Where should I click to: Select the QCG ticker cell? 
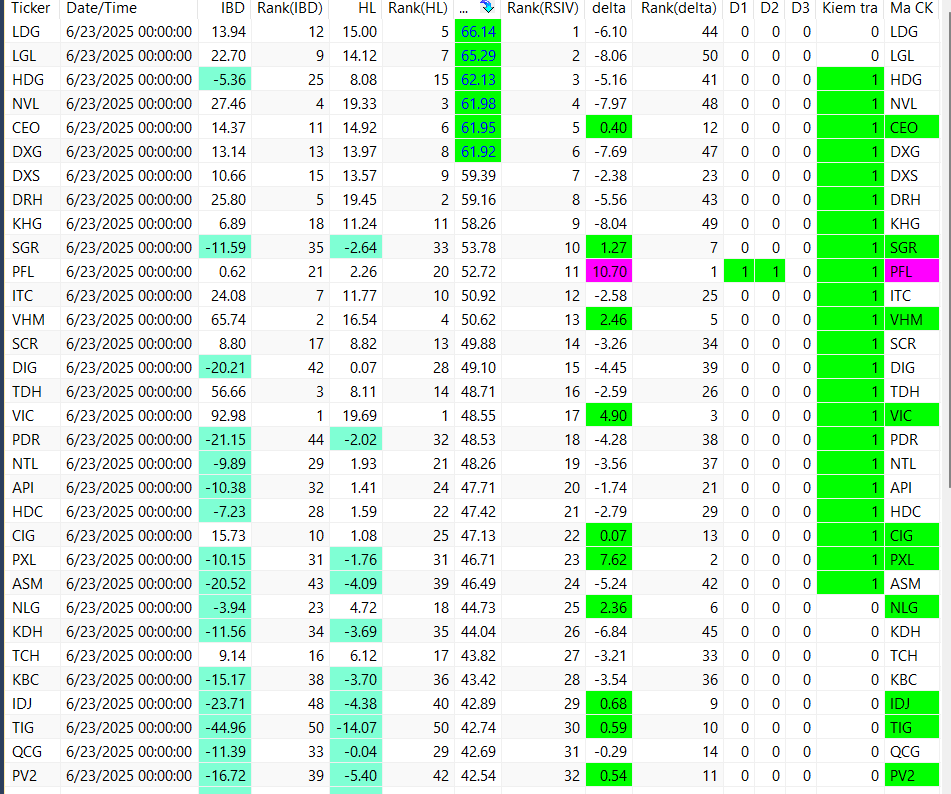point(33,752)
